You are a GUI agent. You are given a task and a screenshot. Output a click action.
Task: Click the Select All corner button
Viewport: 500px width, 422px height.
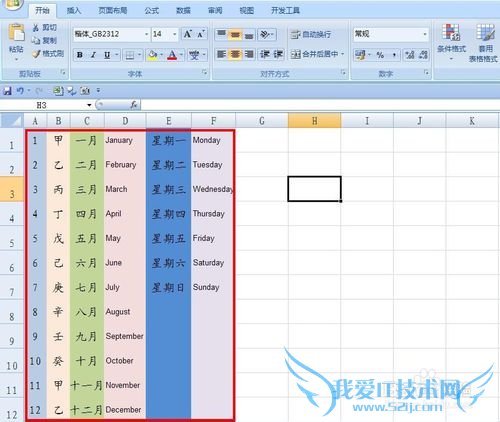click(12, 121)
